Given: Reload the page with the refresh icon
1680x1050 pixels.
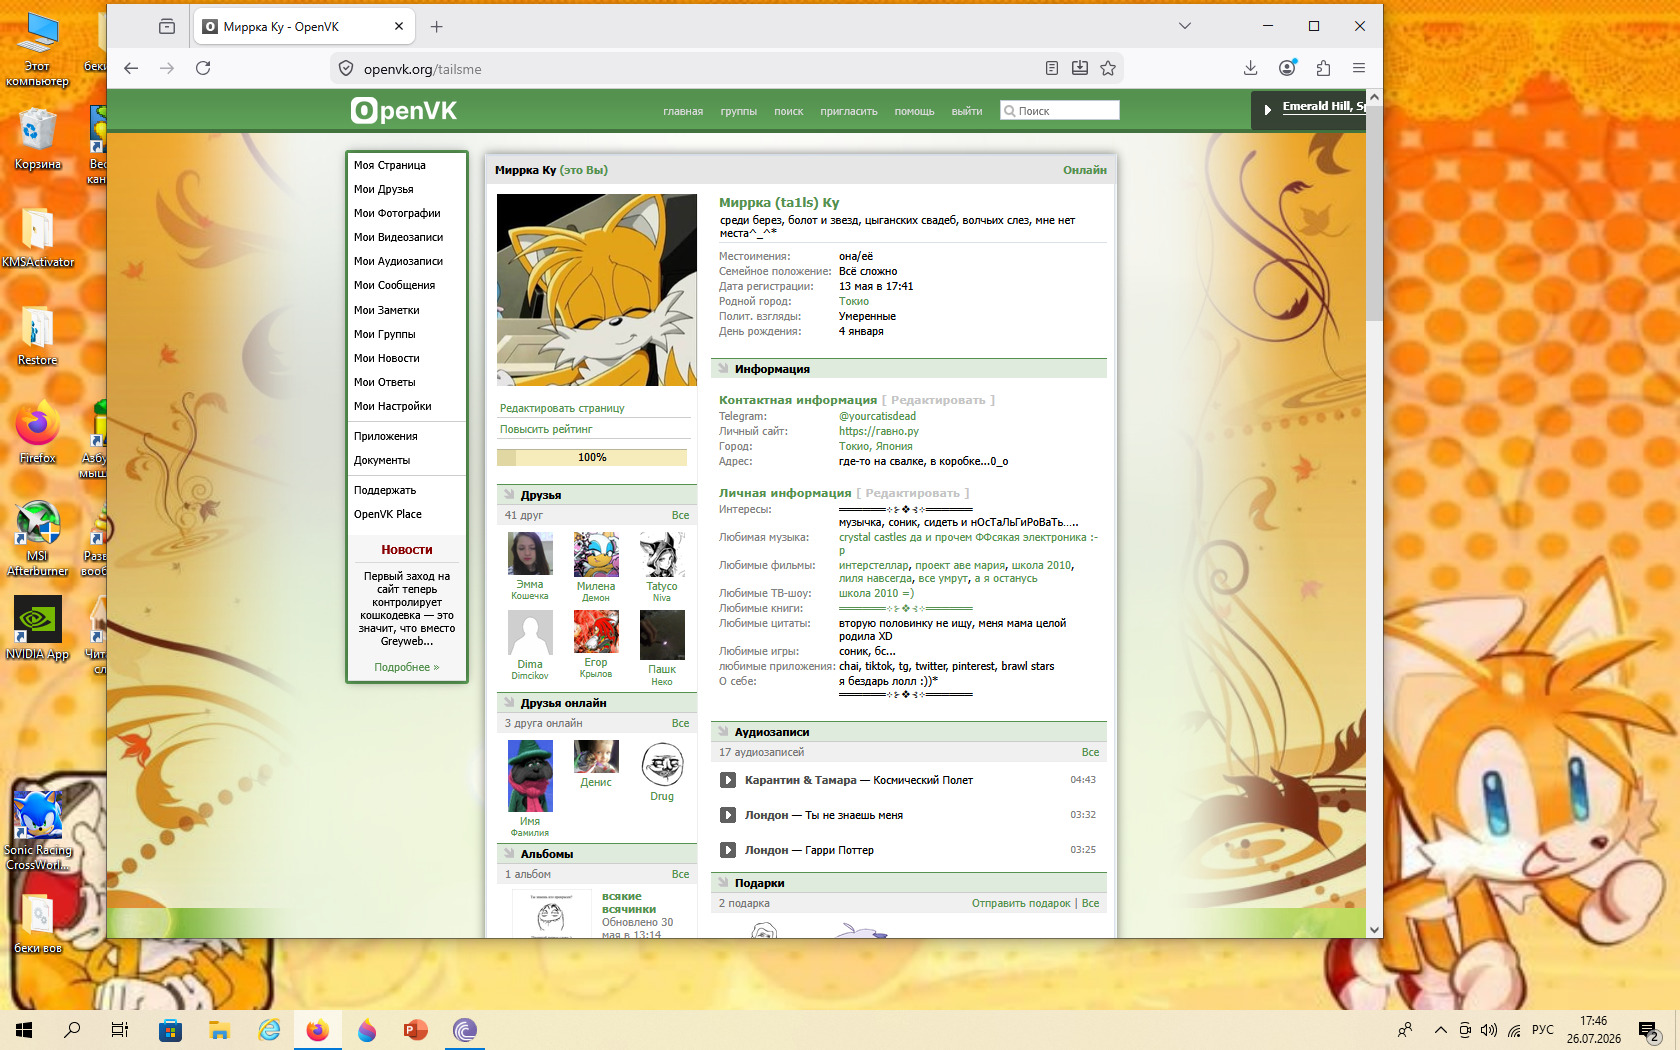Looking at the screenshot, I should point(203,68).
